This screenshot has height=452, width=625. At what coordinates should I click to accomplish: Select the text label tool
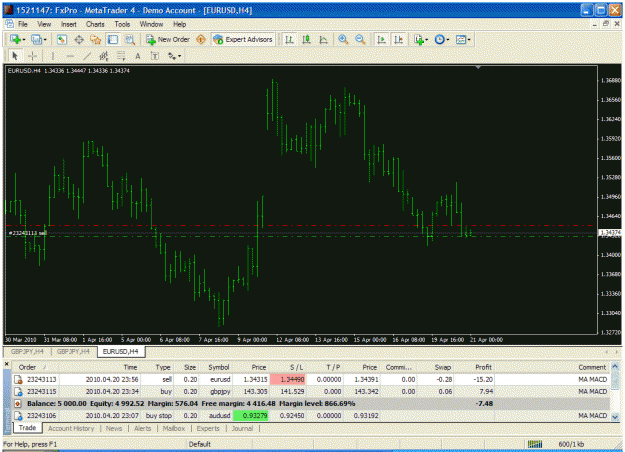[155, 56]
